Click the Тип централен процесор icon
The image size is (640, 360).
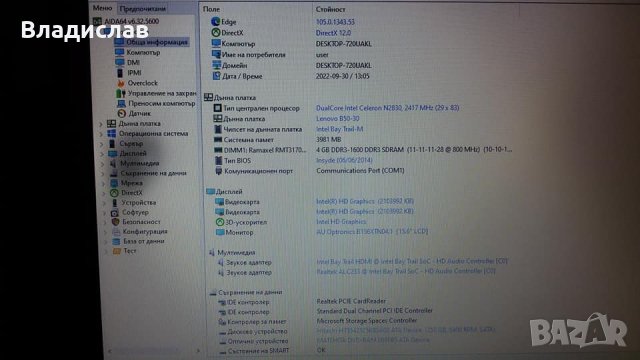click(x=218, y=108)
